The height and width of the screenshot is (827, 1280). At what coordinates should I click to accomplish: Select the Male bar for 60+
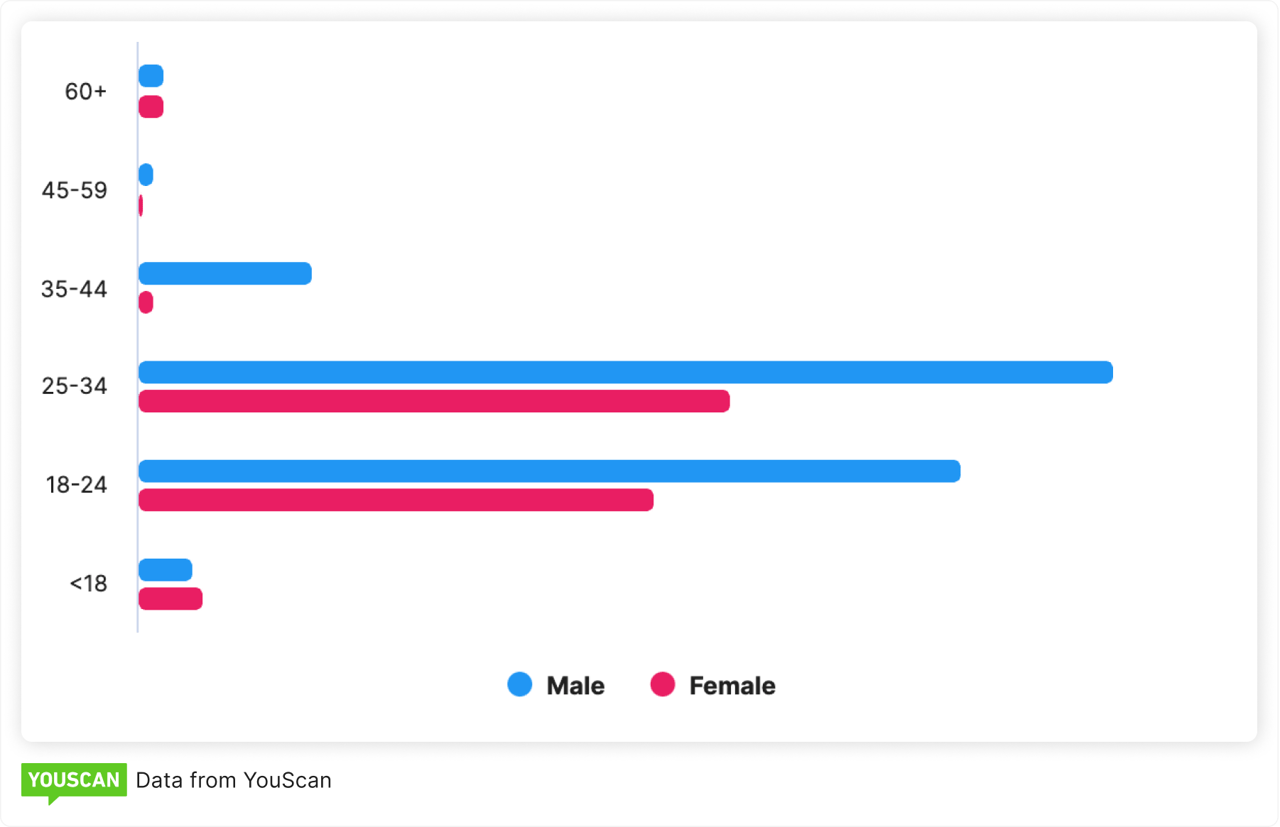[x=151, y=76]
